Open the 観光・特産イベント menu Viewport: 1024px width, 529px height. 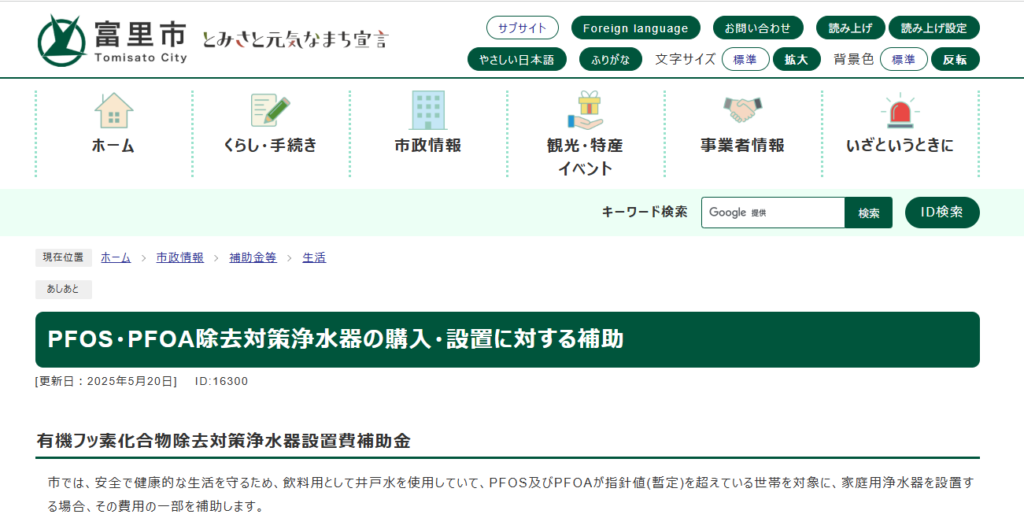(586, 157)
